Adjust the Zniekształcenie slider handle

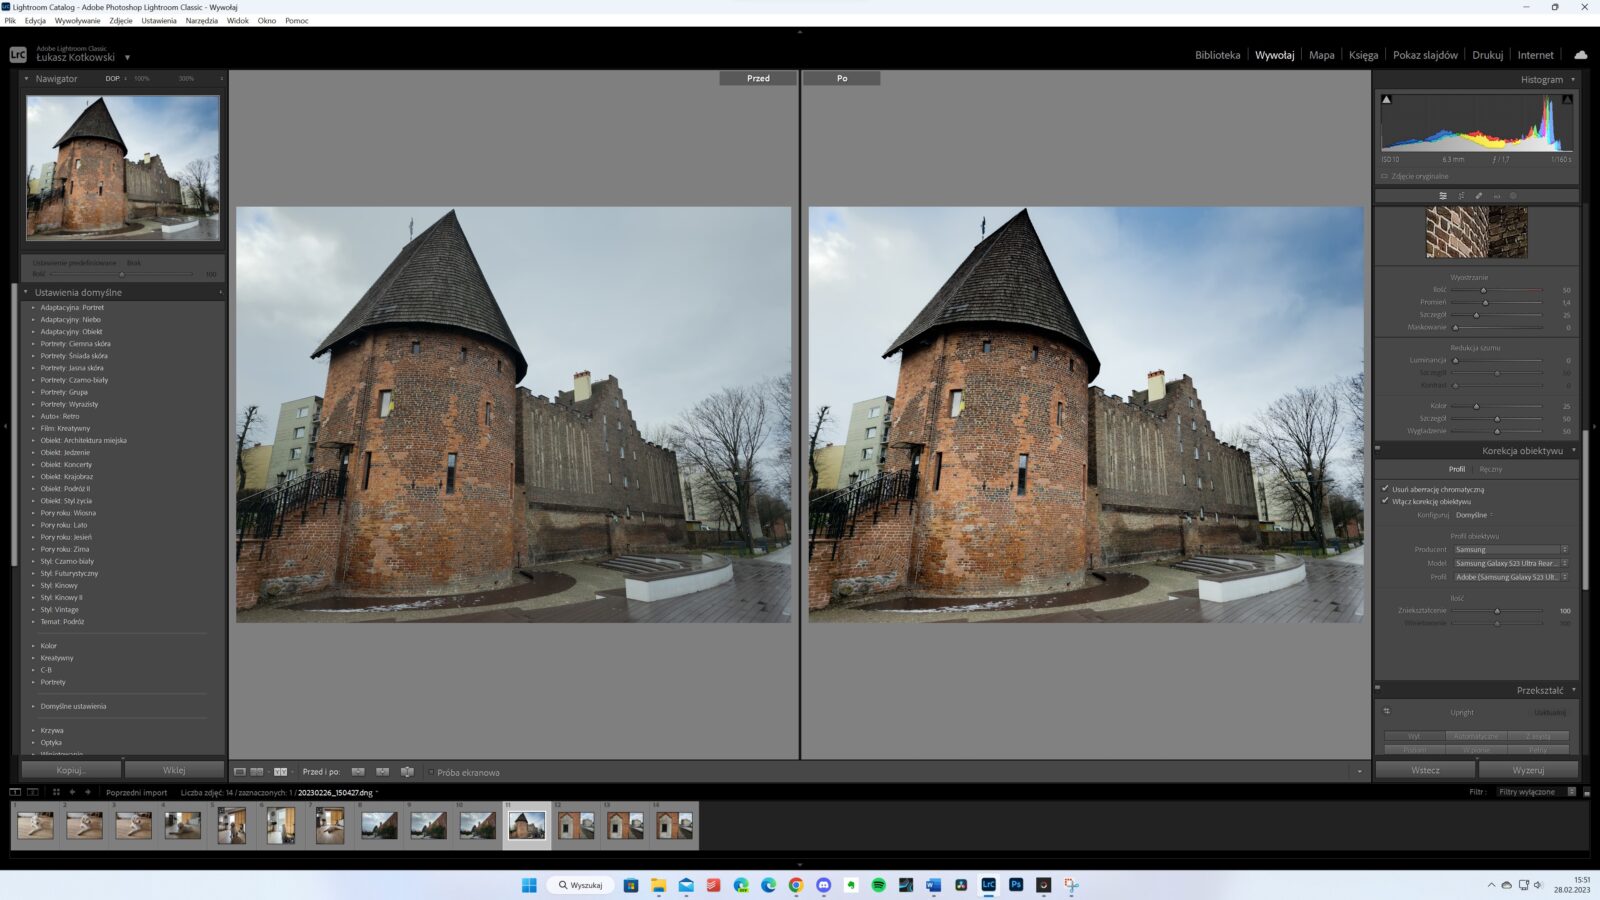tap(1497, 611)
